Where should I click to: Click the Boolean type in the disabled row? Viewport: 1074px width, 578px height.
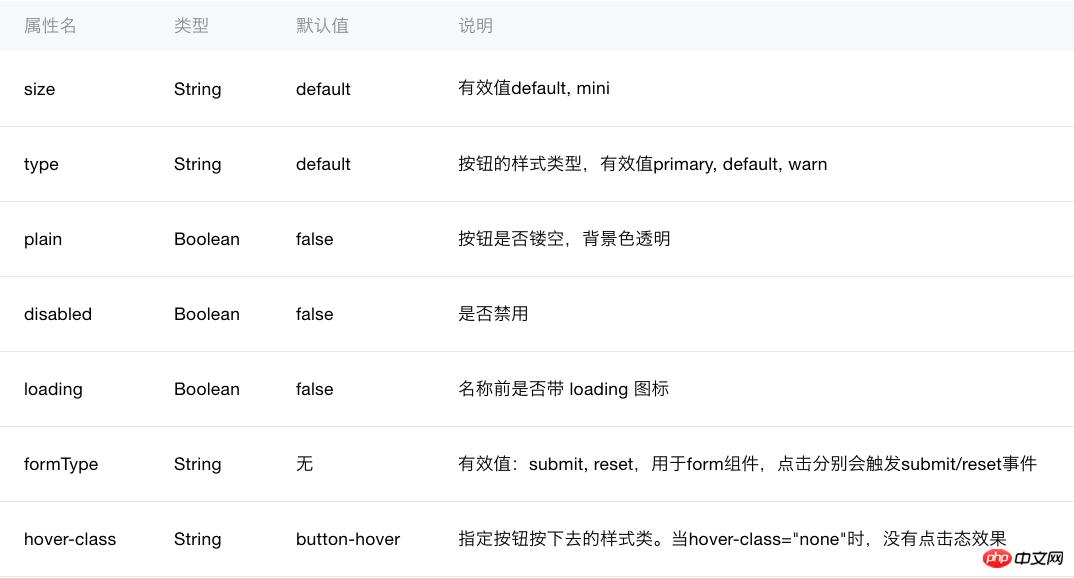(207, 314)
